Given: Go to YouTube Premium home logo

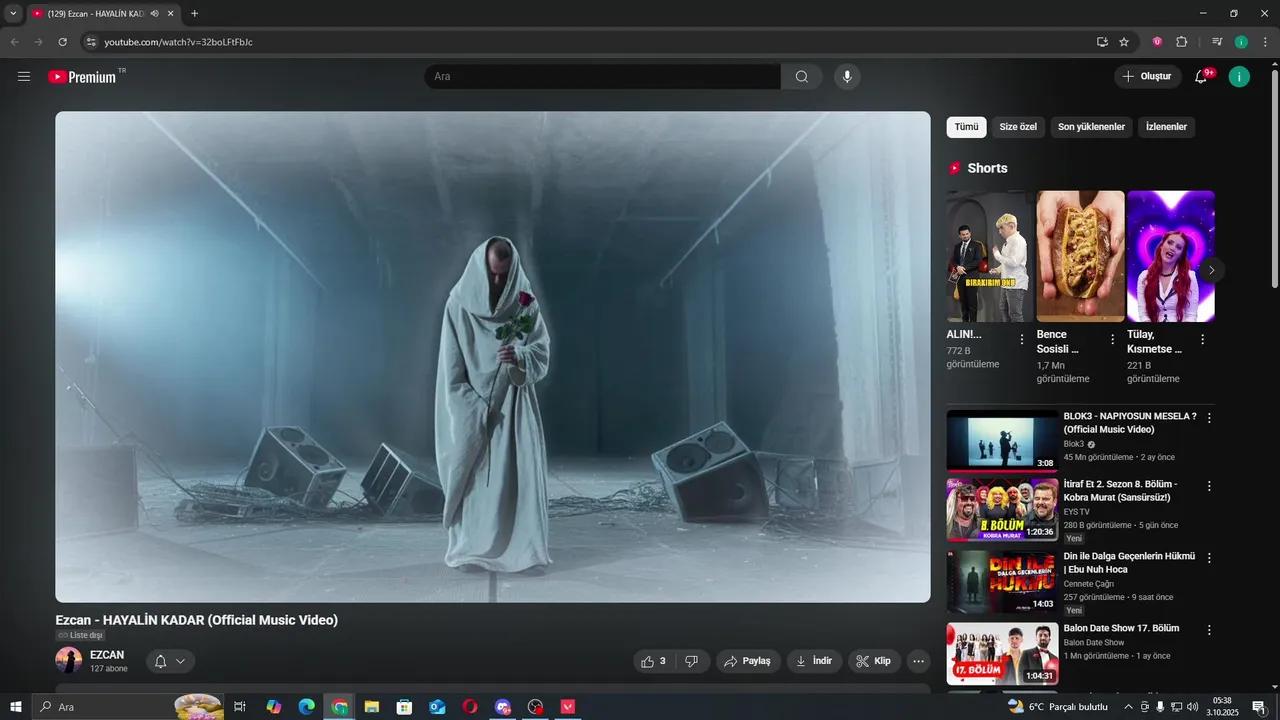Looking at the screenshot, I should 82,77.
